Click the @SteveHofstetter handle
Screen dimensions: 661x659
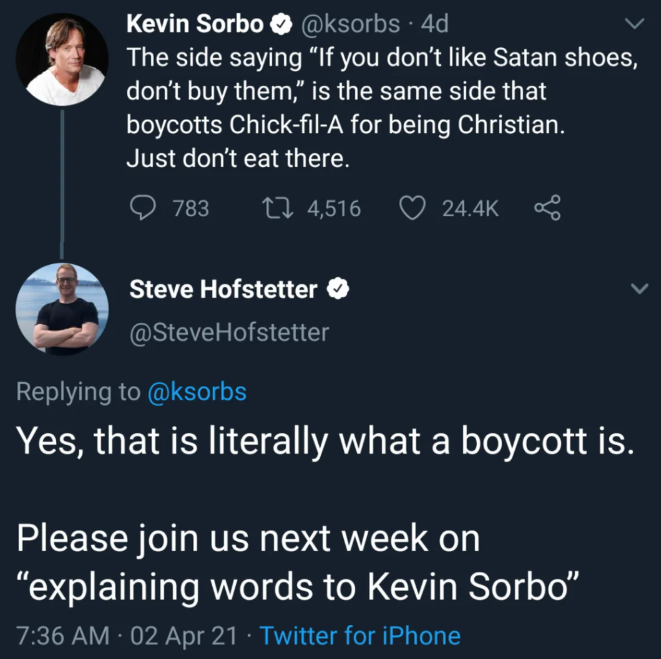coord(229,332)
